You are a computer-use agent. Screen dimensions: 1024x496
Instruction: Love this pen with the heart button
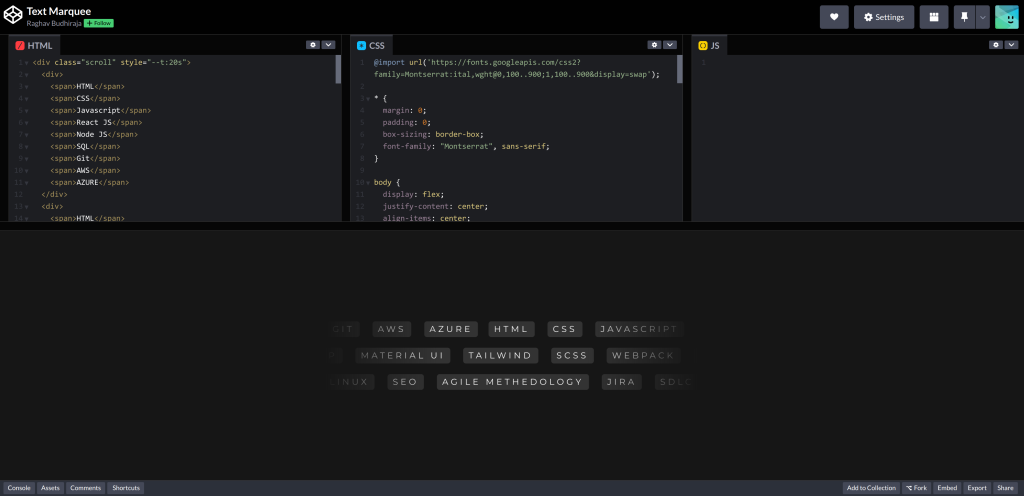coord(834,17)
